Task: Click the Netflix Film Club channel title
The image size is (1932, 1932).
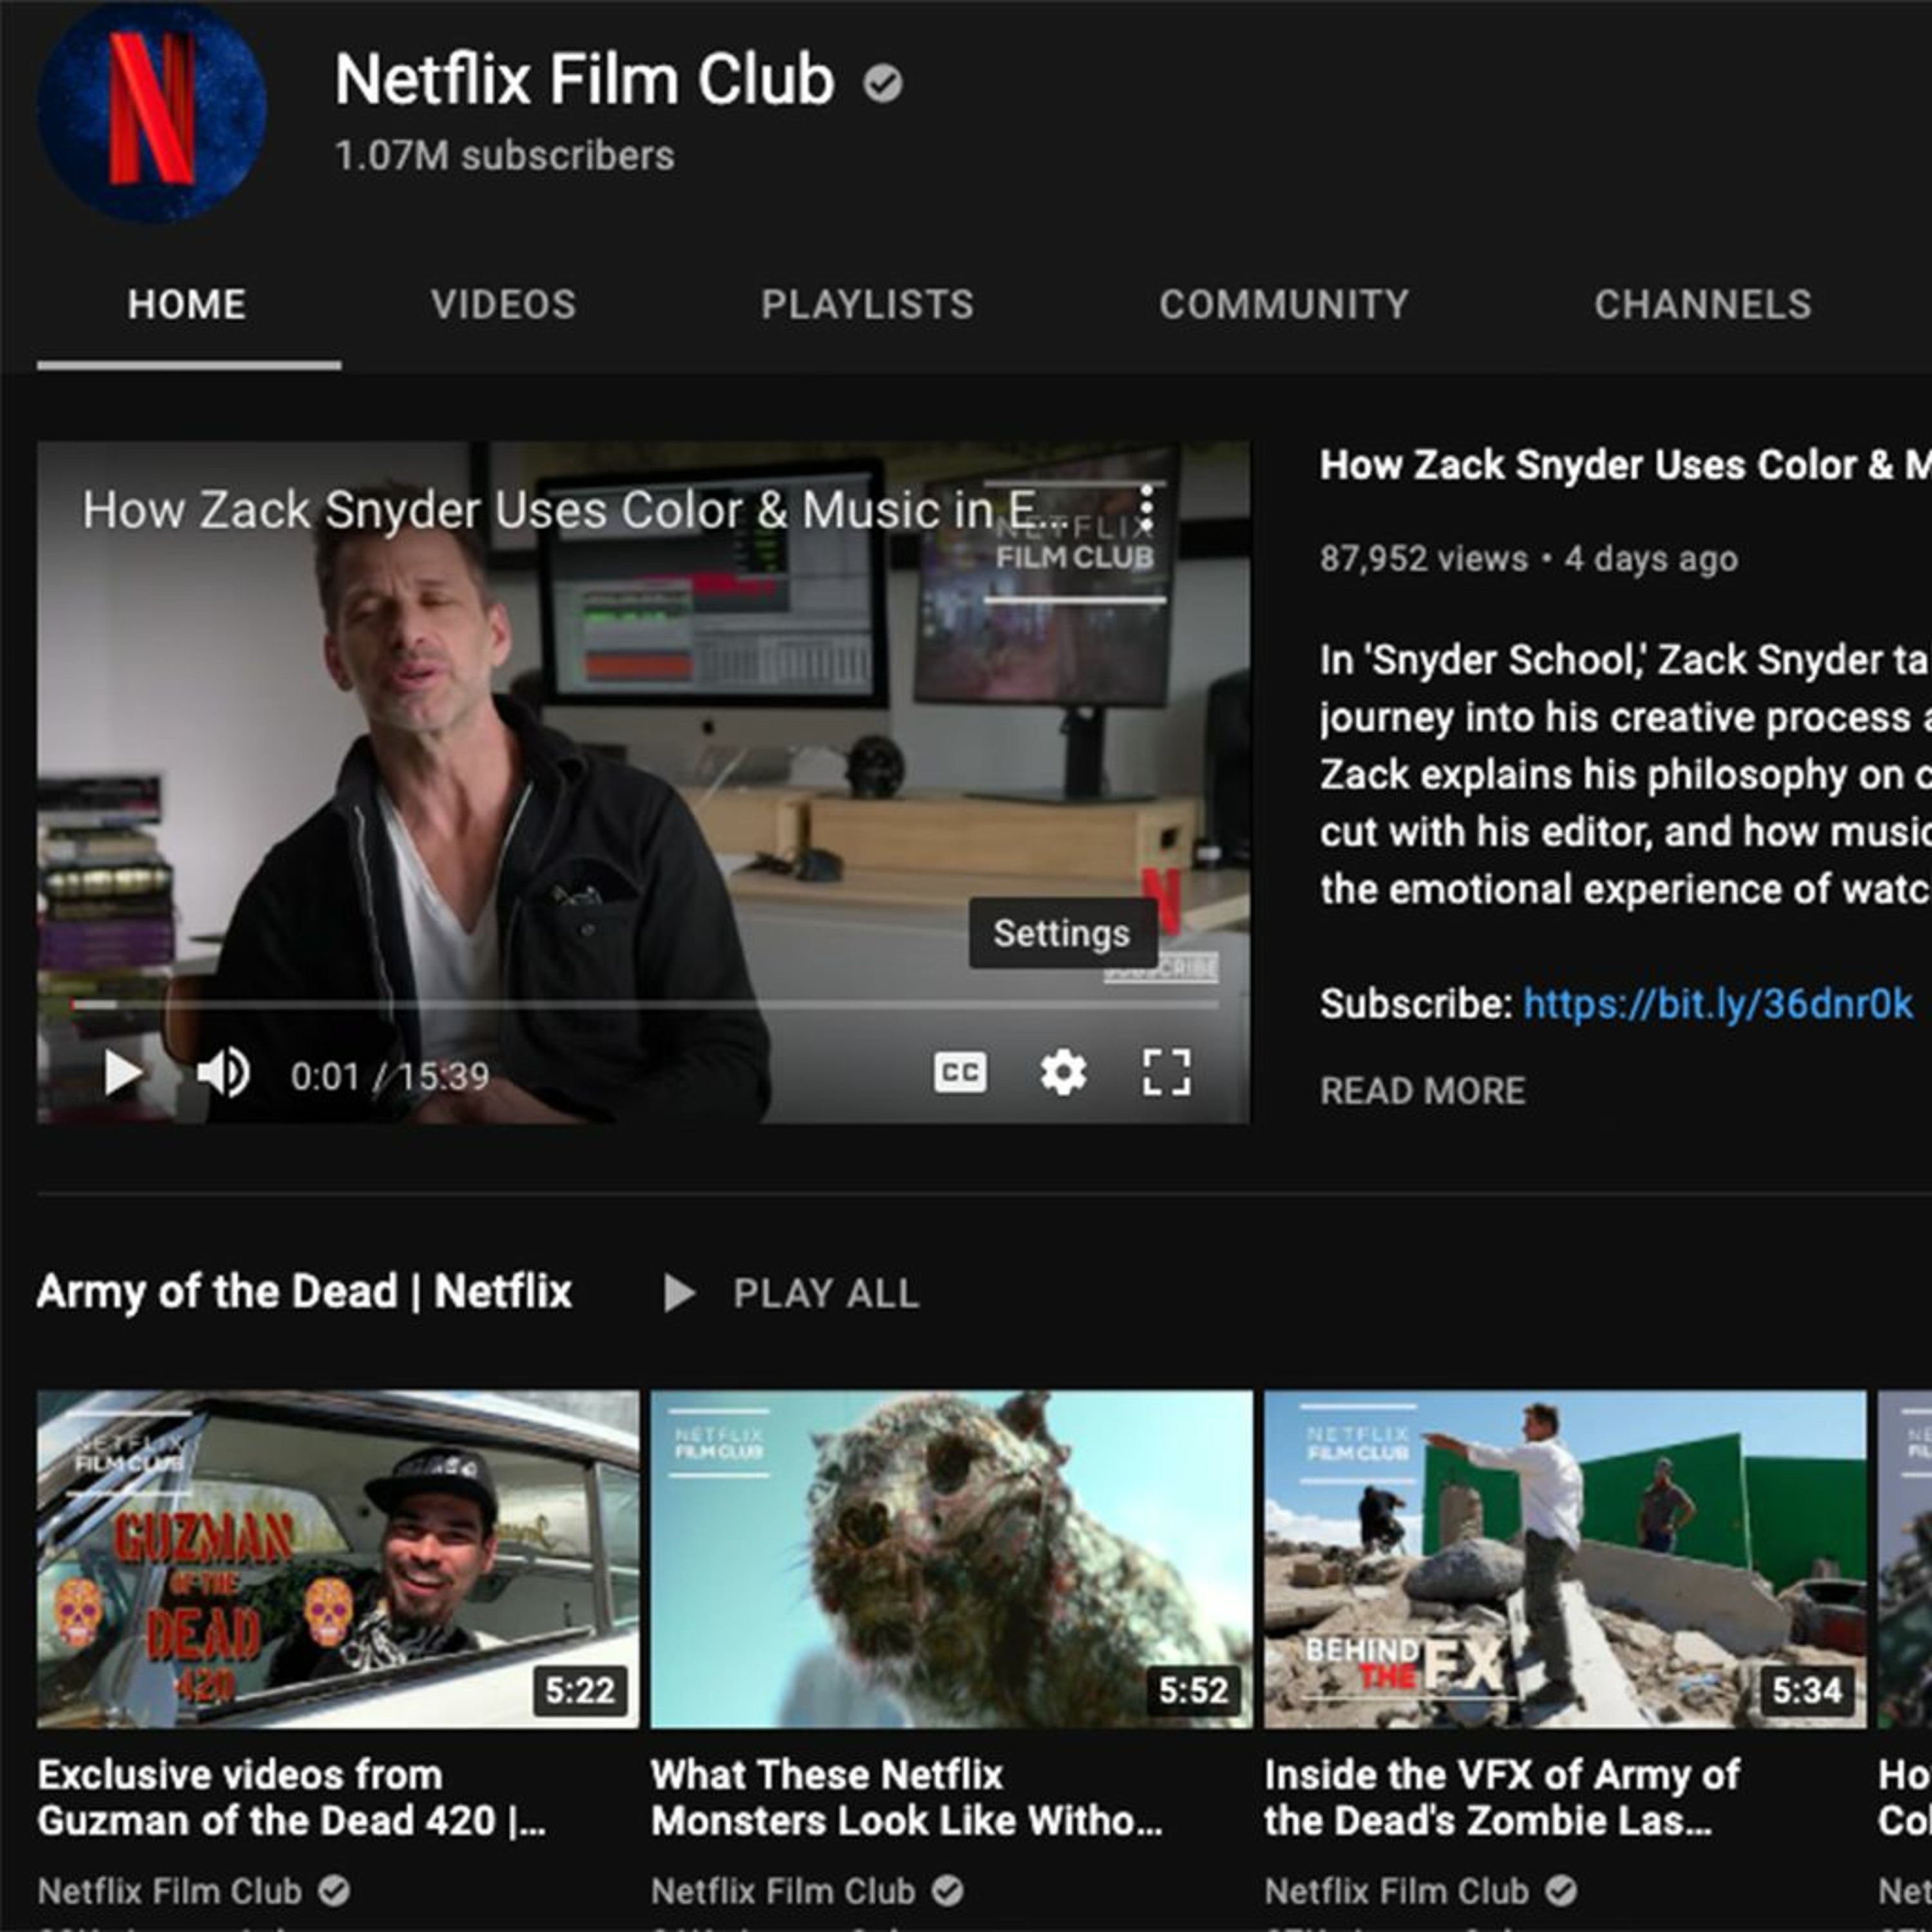Action: pyautogui.click(x=585, y=80)
